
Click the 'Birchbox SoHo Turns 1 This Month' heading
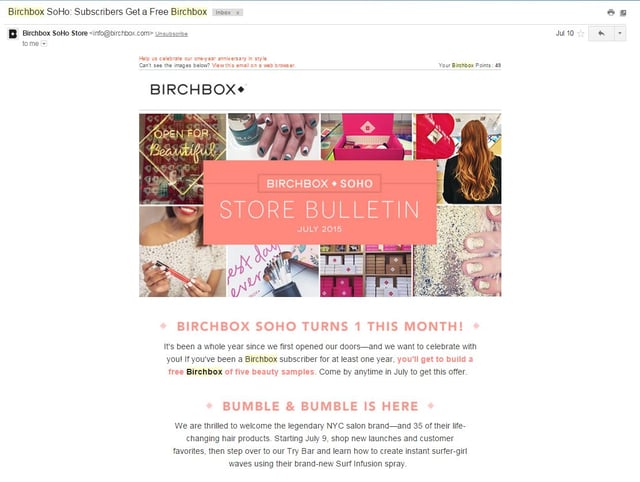(x=320, y=327)
